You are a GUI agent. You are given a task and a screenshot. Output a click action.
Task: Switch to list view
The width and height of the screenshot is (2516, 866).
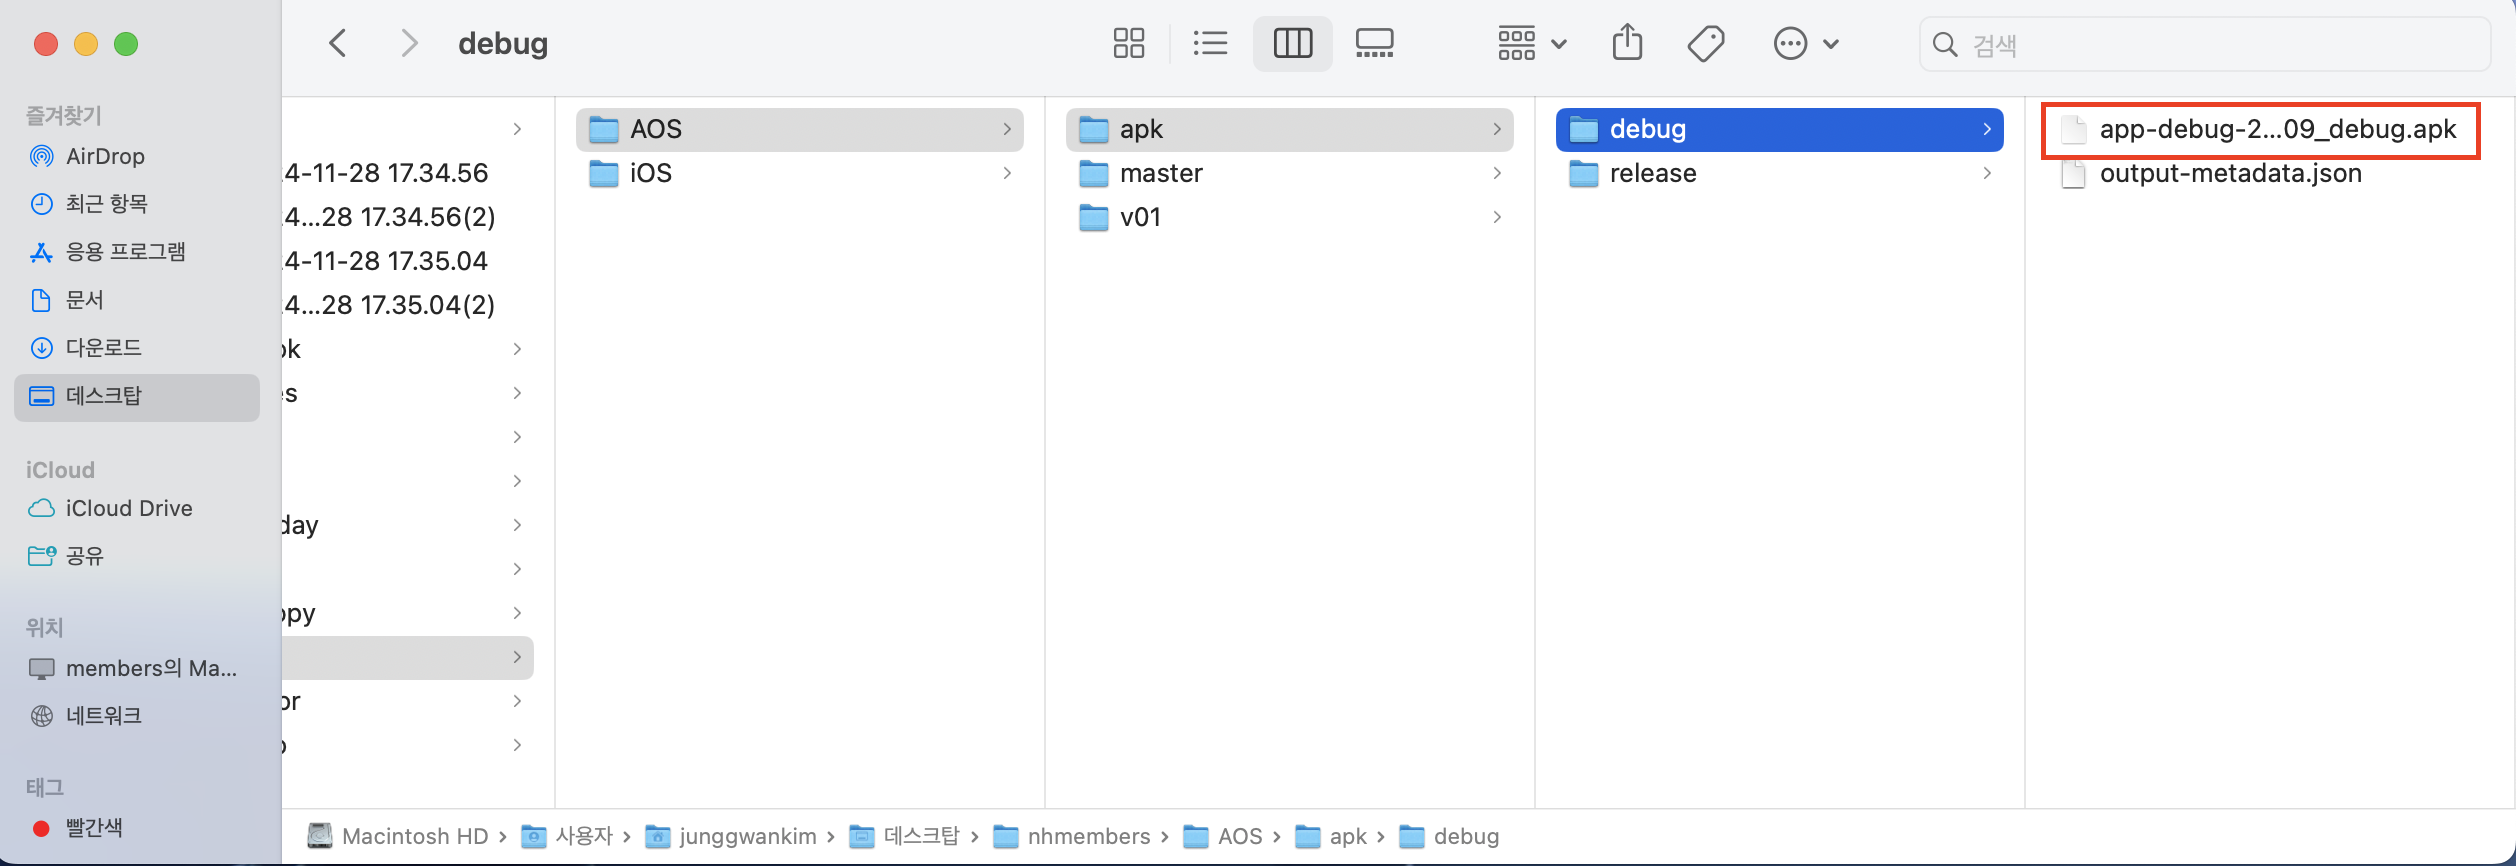[1210, 44]
